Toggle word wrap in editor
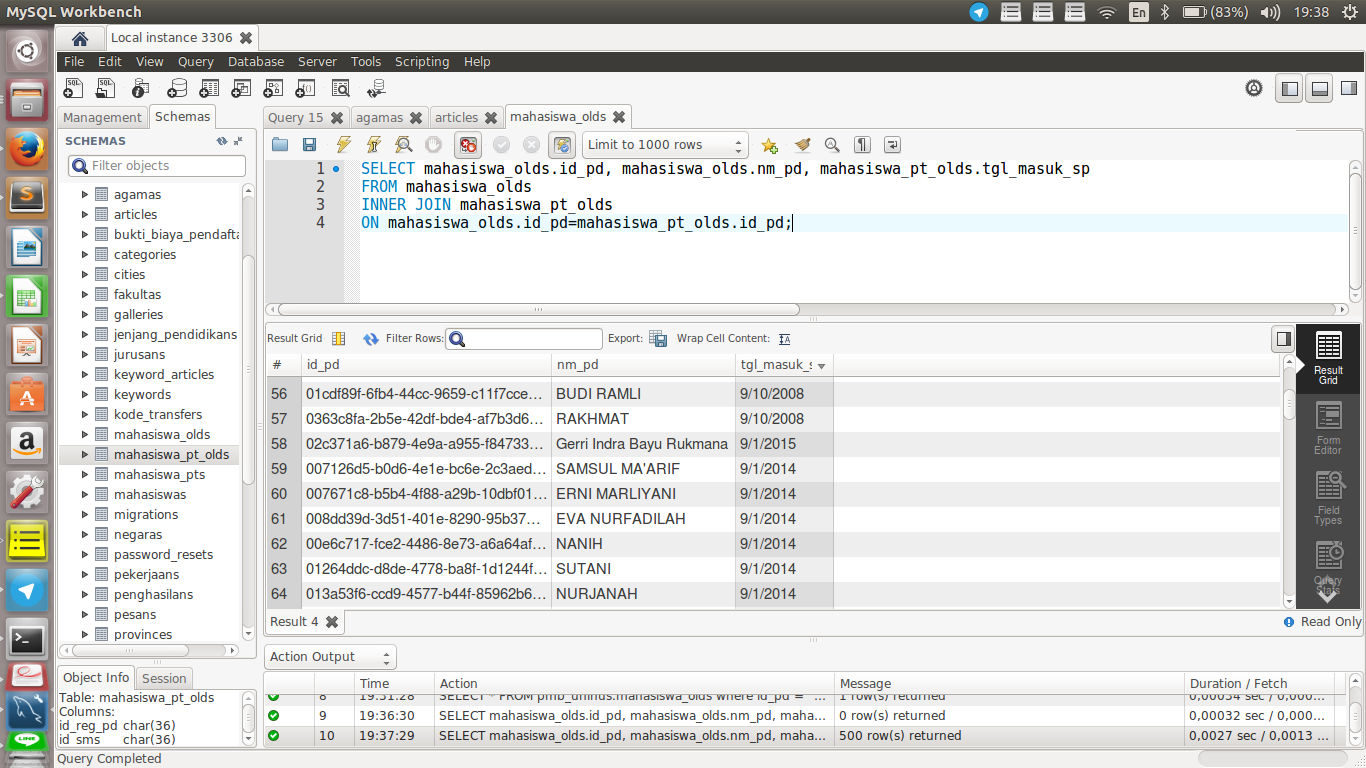This screenshot has height=768, width=1366. tap(892, 145)
